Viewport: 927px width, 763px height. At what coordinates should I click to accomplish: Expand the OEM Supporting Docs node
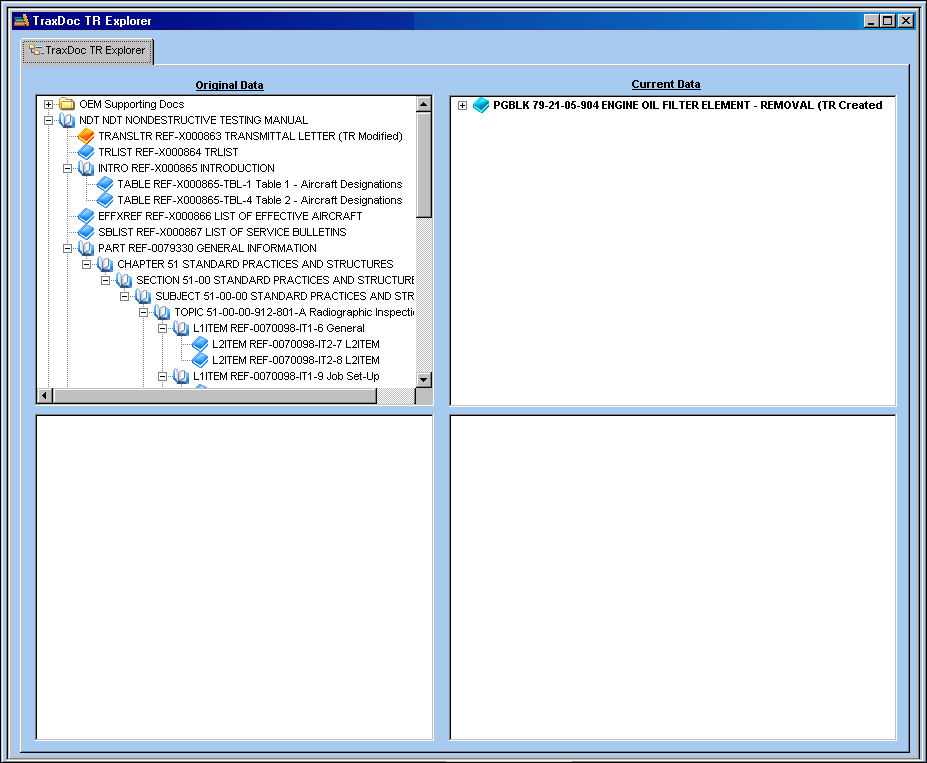click(48, 105)
